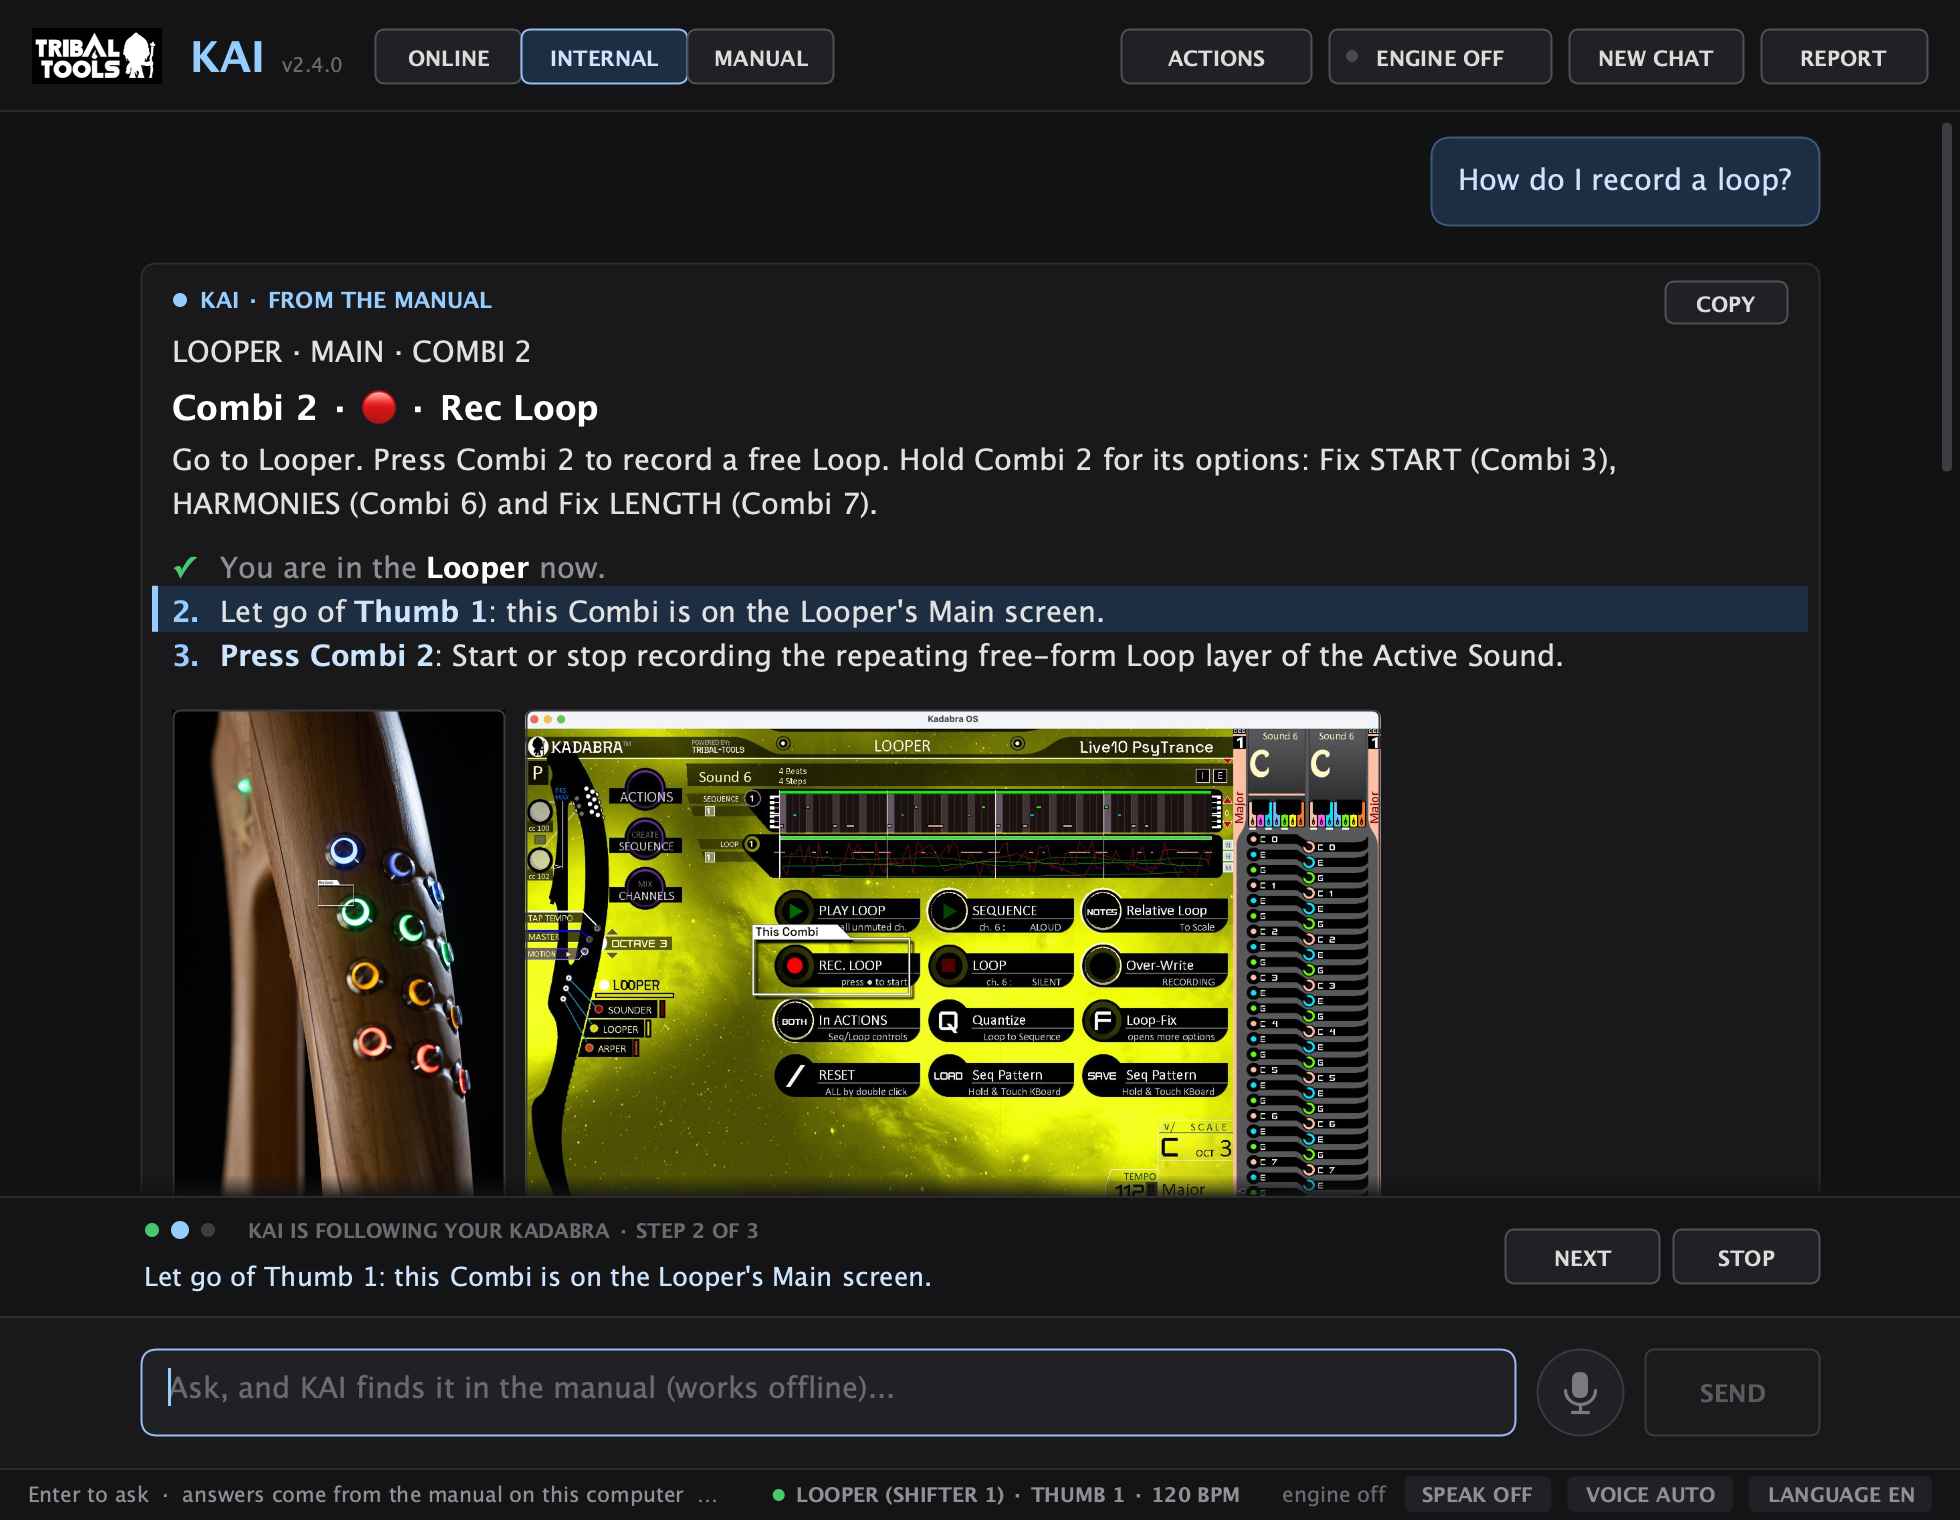This screenshot has height=1520, width=1960.
Task: Click SEQUENCE play icon in Kadabra screenshot
Action: (947, 911)
